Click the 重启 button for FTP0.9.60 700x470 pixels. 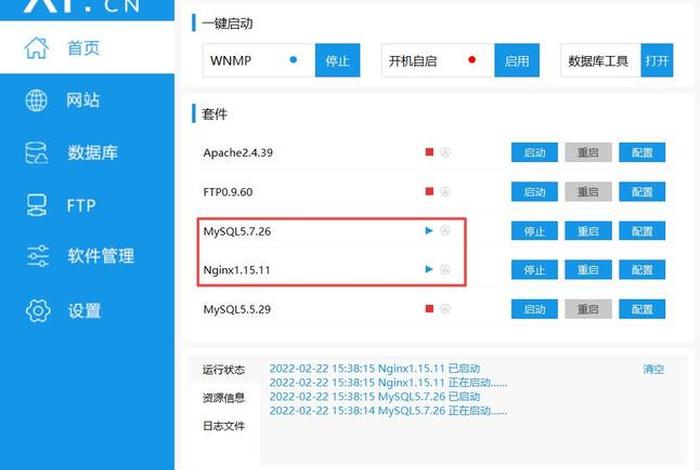click(588, 191)
